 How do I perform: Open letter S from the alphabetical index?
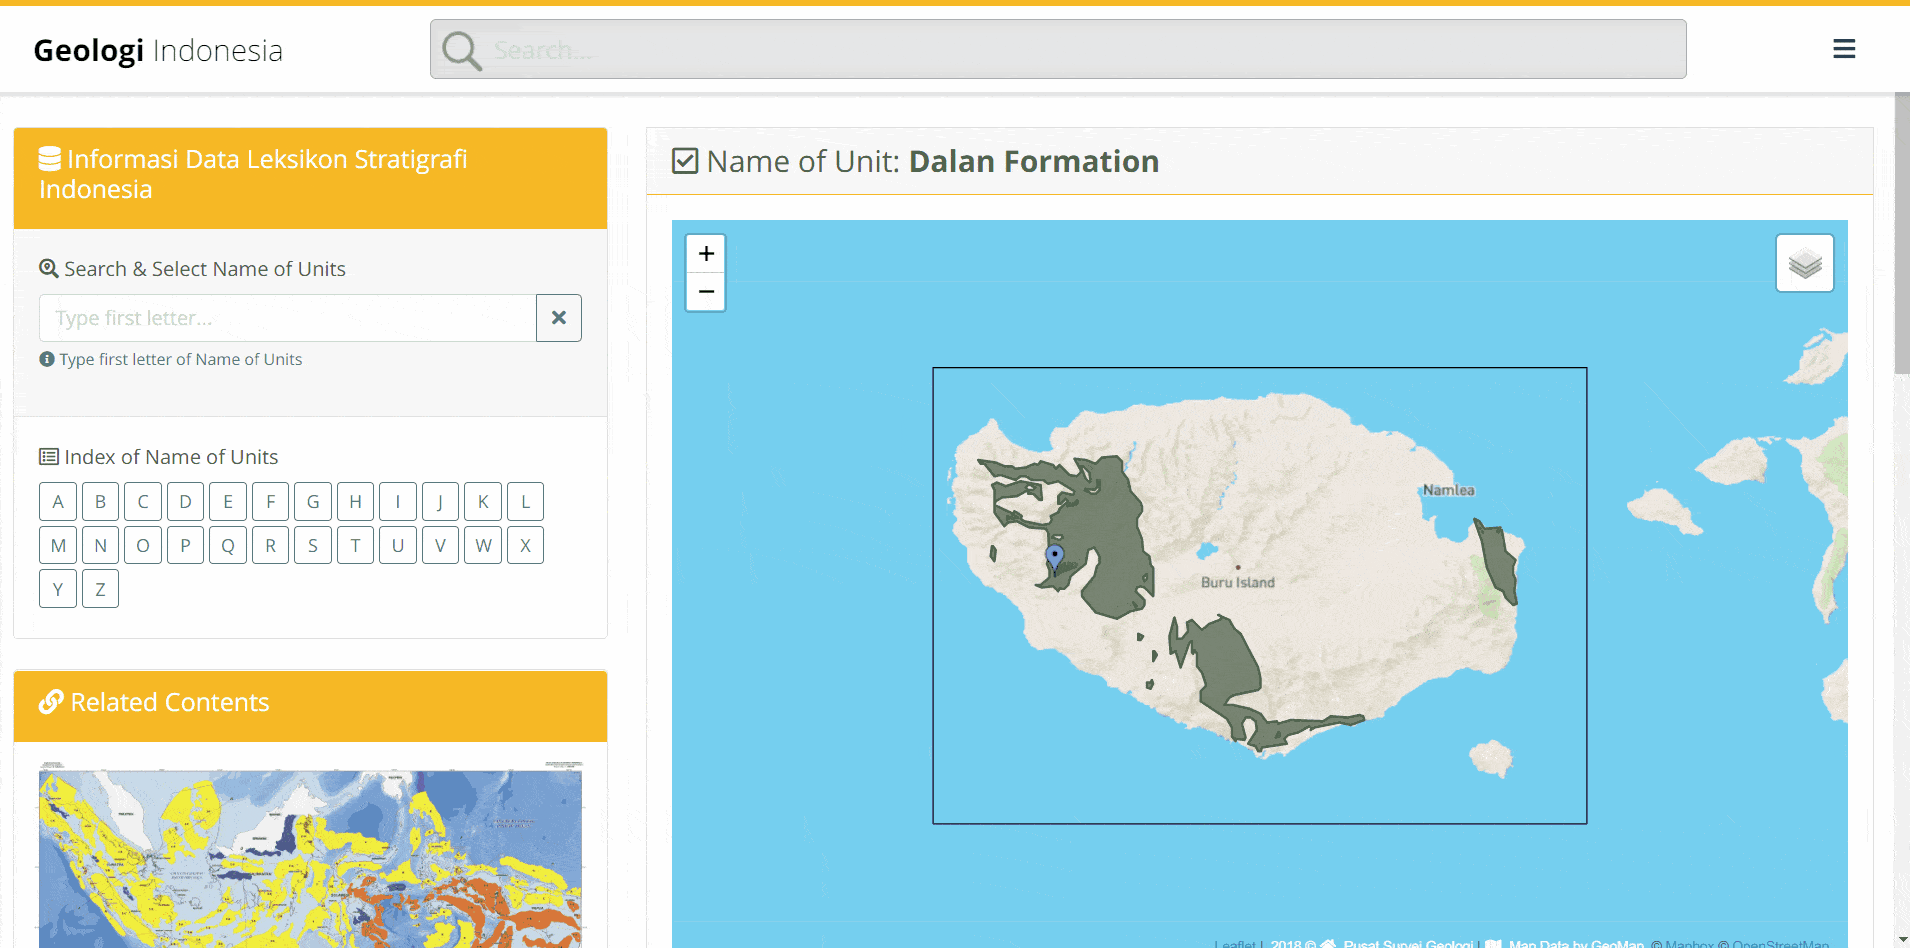[x=312, y=544]
